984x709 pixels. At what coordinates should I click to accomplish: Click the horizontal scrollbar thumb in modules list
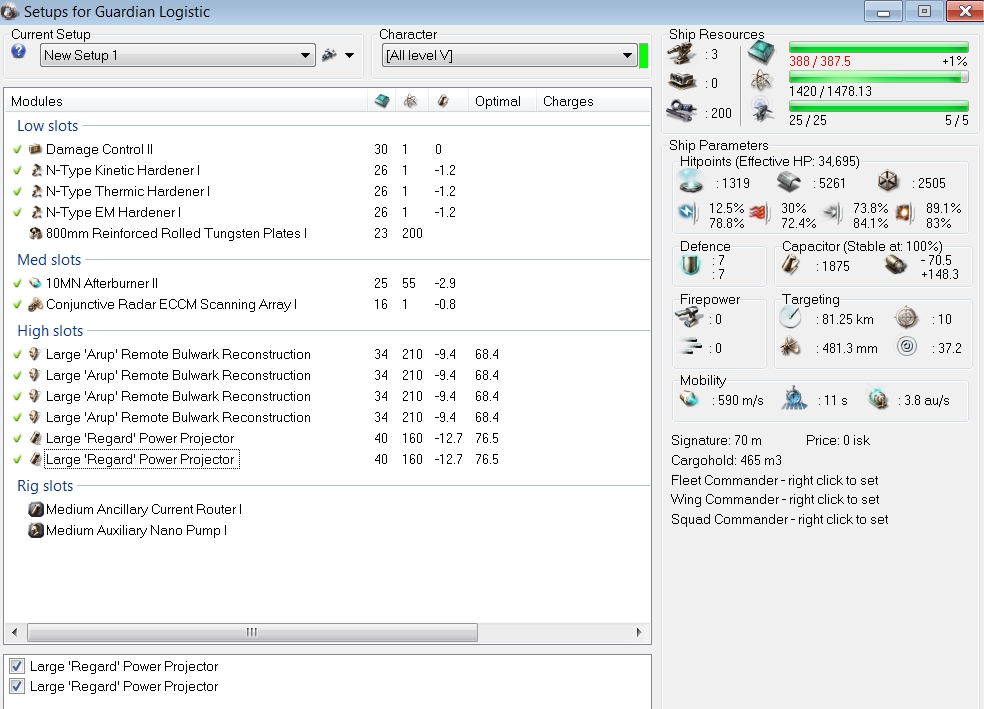(252, 632)
